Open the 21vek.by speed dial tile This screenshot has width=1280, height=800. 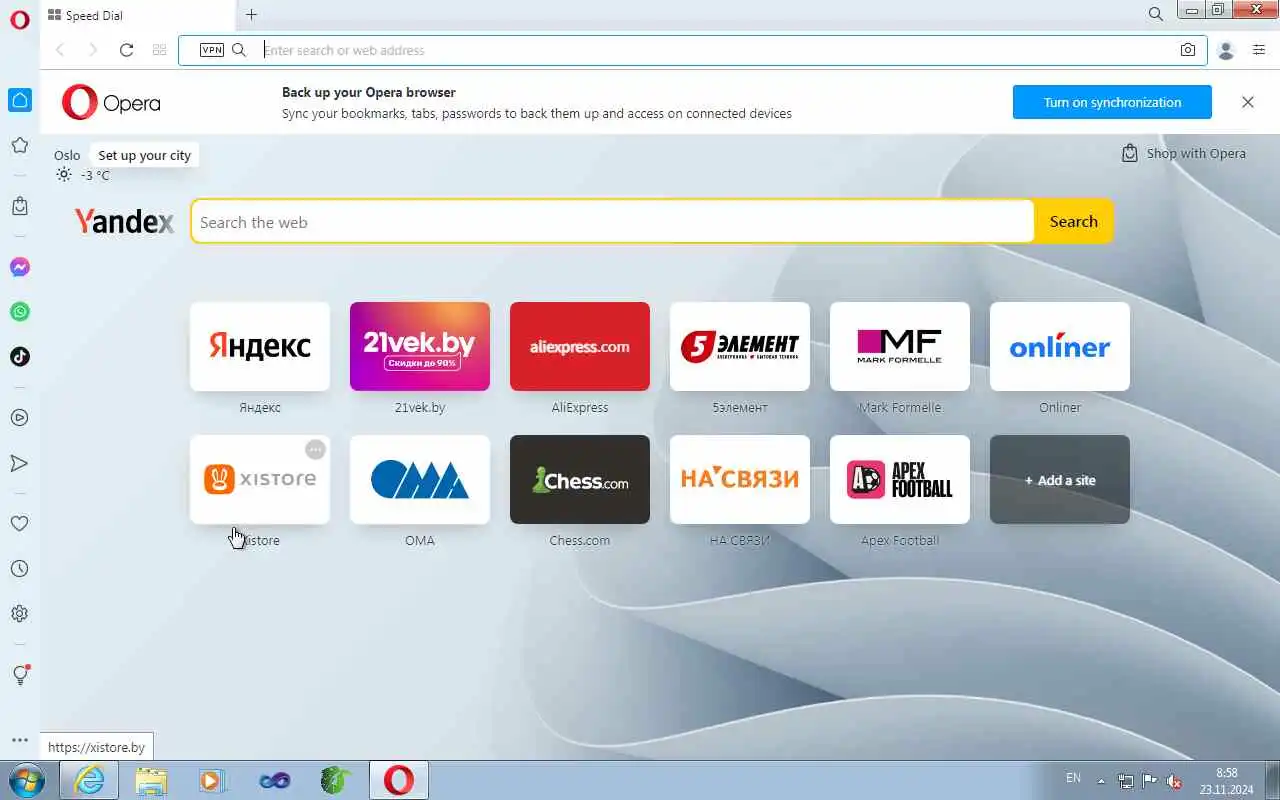pyautogui.click(x=420, y=346)
